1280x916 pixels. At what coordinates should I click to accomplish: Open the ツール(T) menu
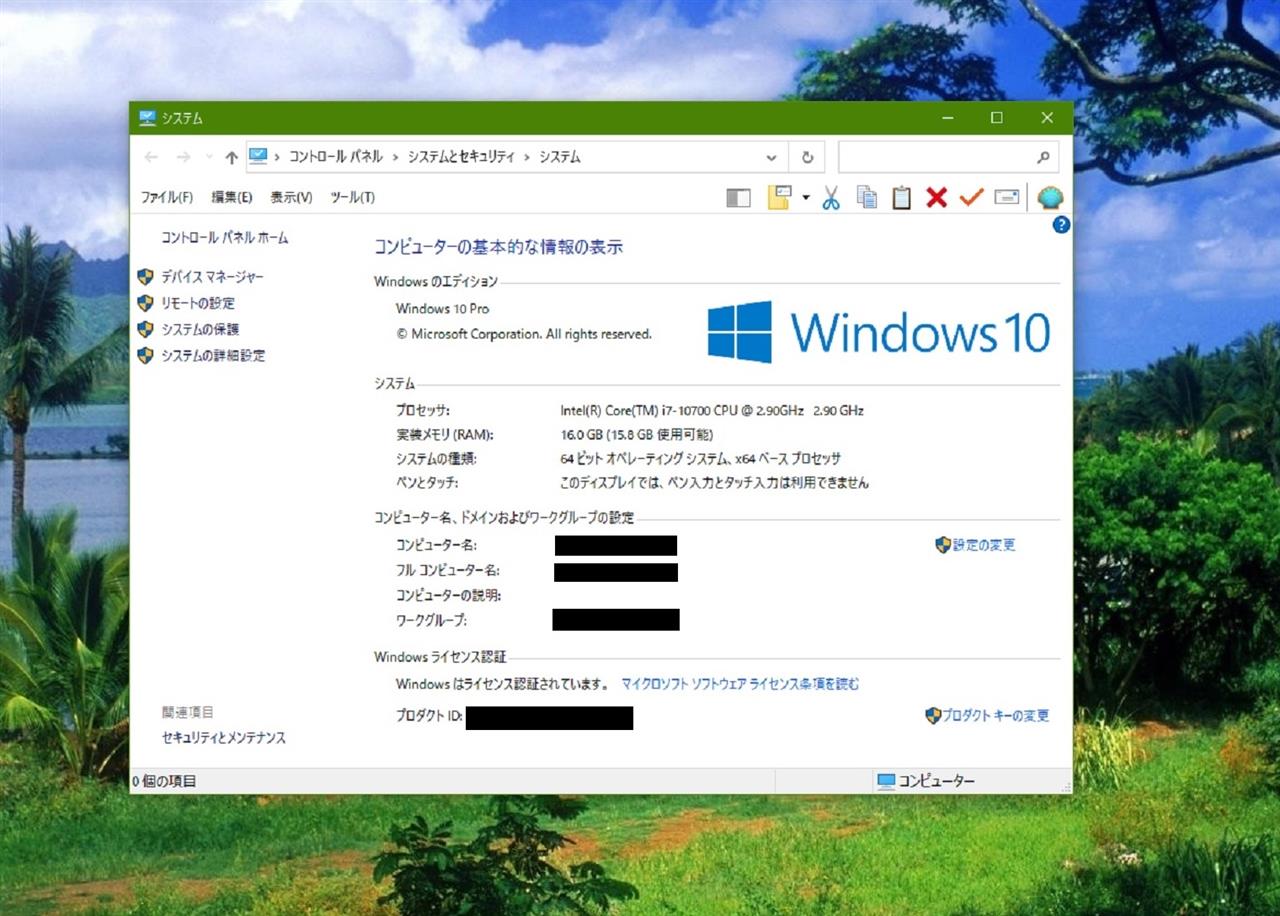pos(352,198)
